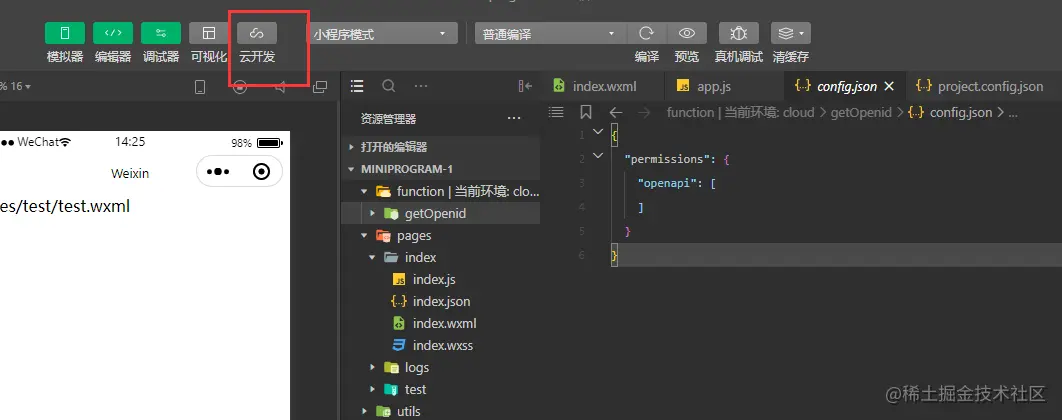
Task: Fold the permissions block at line 2
Action: pyautogui.click(x=597, y=156)
